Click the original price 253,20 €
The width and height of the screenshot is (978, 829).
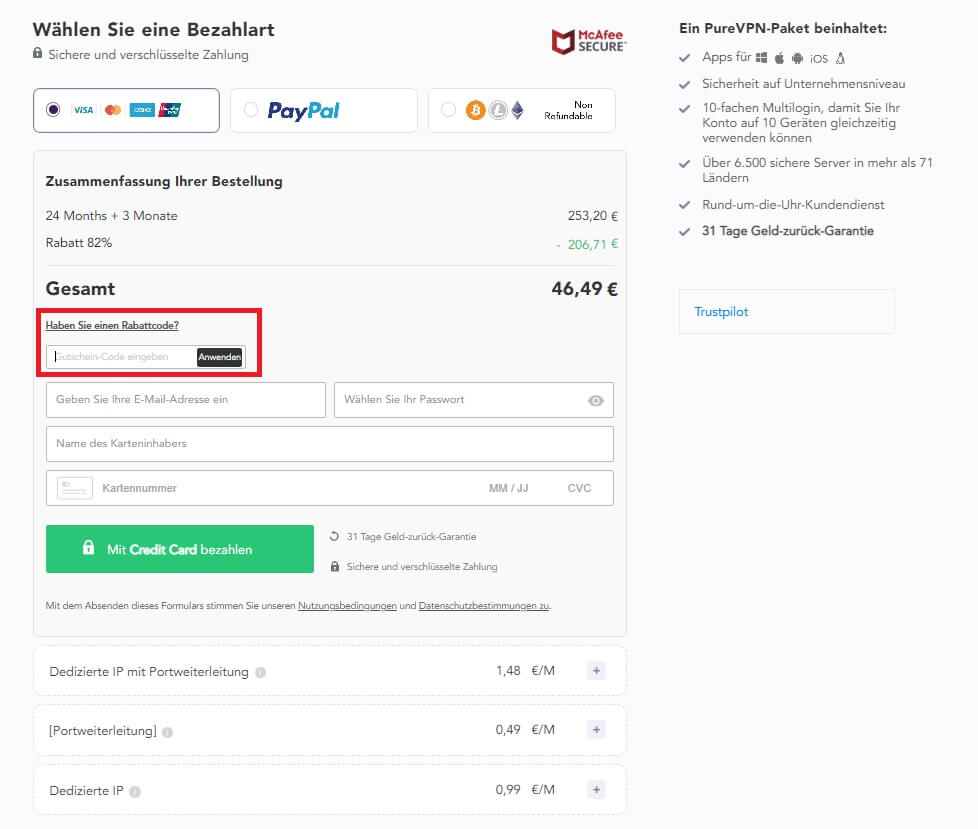593,216
